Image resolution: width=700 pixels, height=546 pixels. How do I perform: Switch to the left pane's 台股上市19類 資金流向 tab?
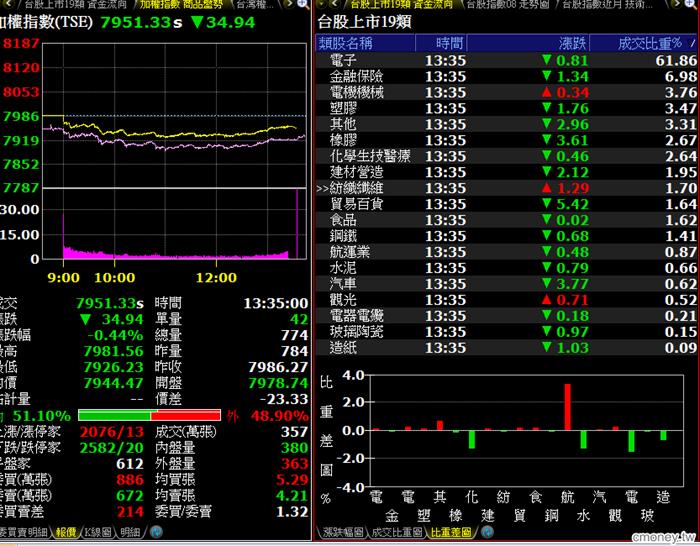click(x=75, y=4)
